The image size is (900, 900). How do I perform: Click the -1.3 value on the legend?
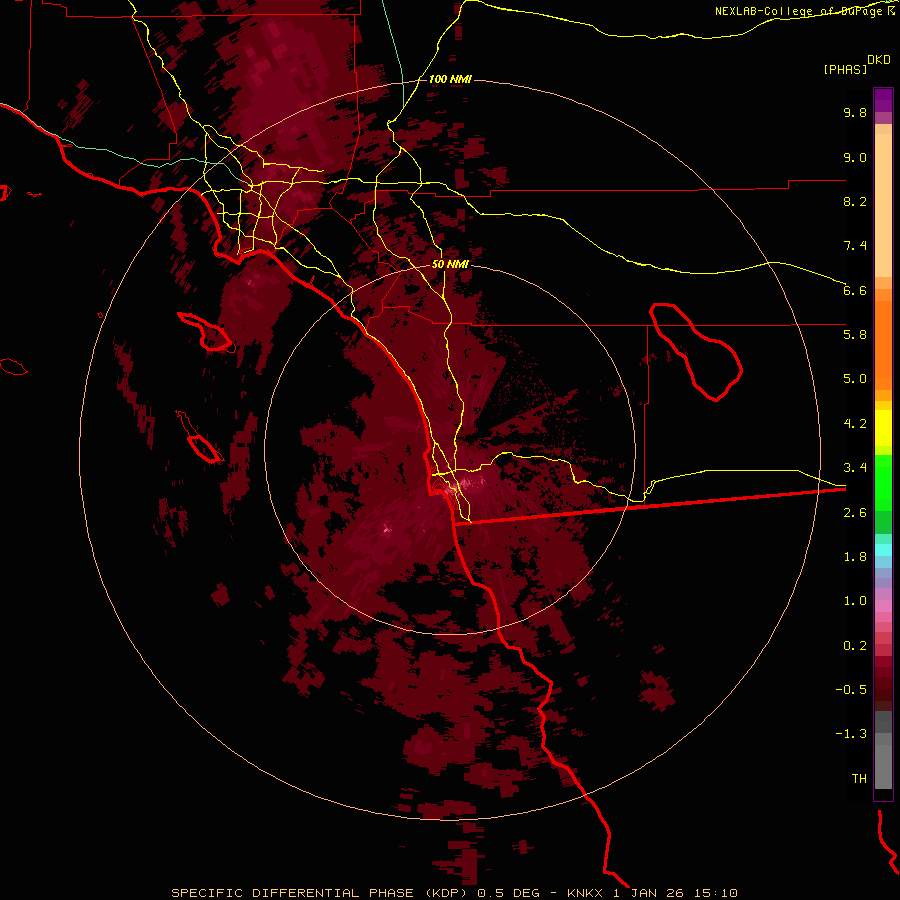pyautogui.click(x=851, y=734)
